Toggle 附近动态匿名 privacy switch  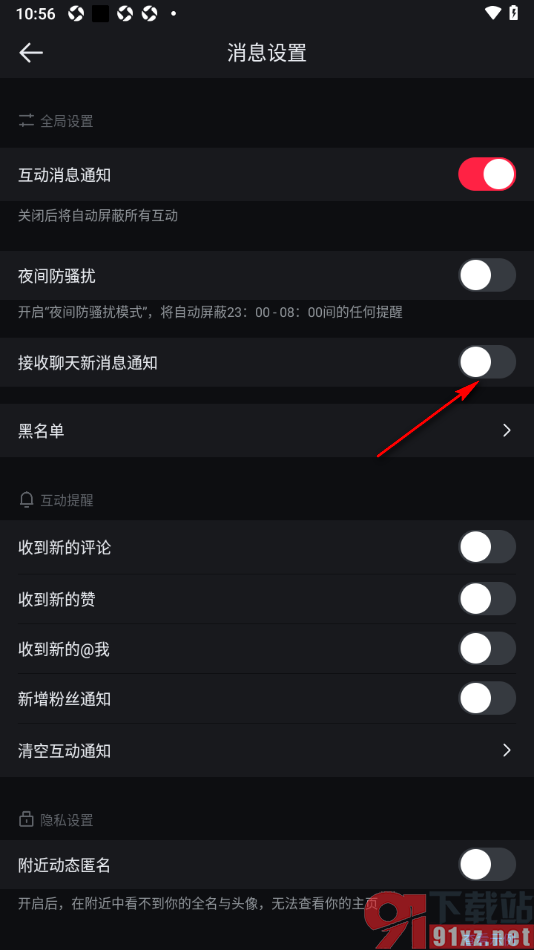tap(487, 865)
